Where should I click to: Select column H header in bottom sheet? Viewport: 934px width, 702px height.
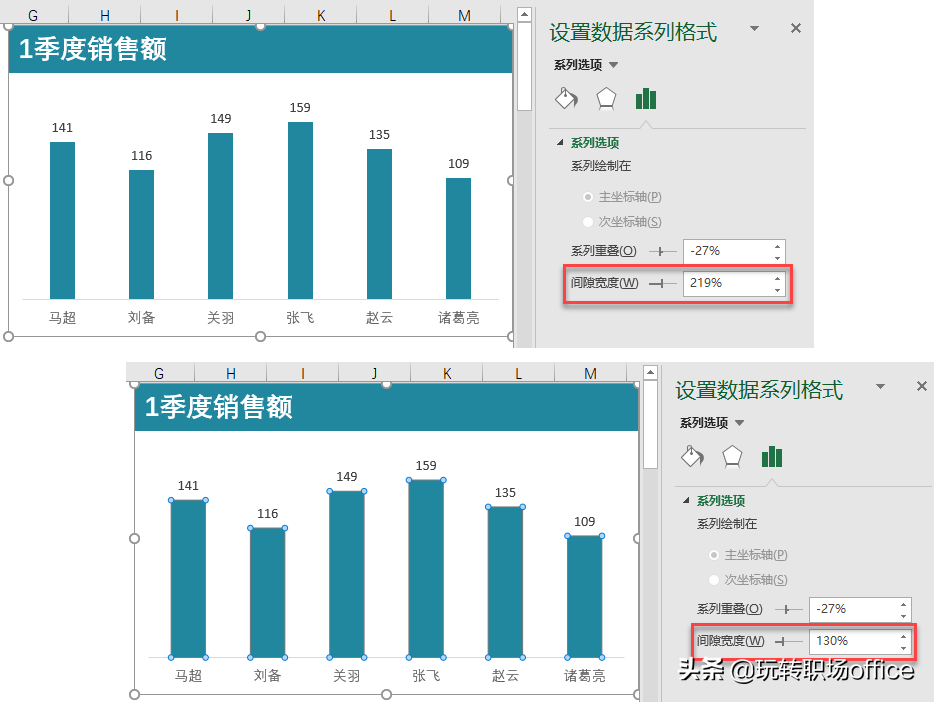coord(231,373)
